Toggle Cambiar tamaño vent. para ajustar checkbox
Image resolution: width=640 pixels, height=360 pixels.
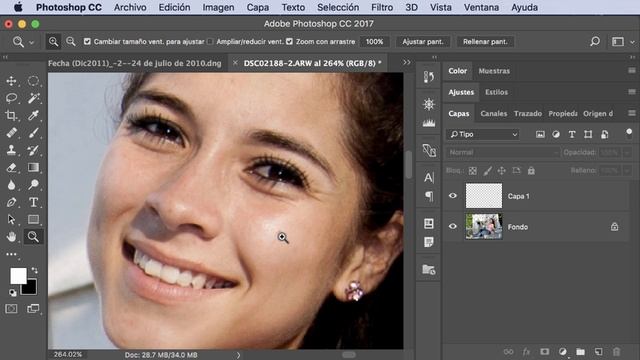[x=87, y=42]
